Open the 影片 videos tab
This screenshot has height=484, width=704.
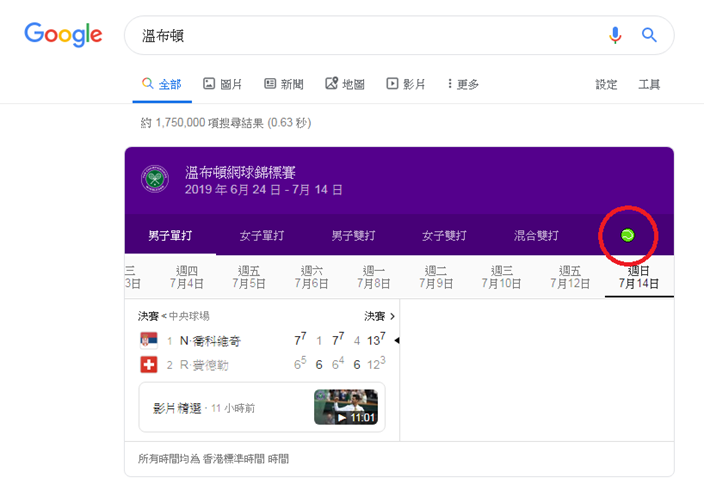point(405,84)
